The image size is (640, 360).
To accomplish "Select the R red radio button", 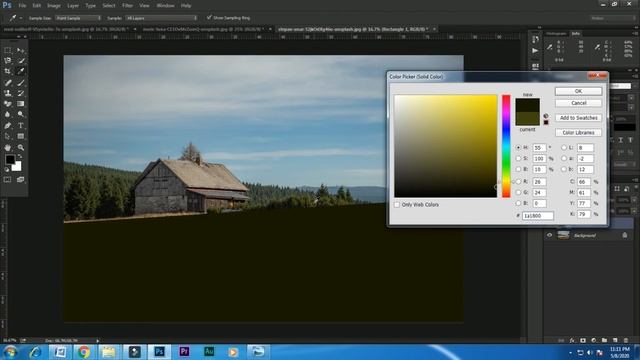I will click(518, 181).
